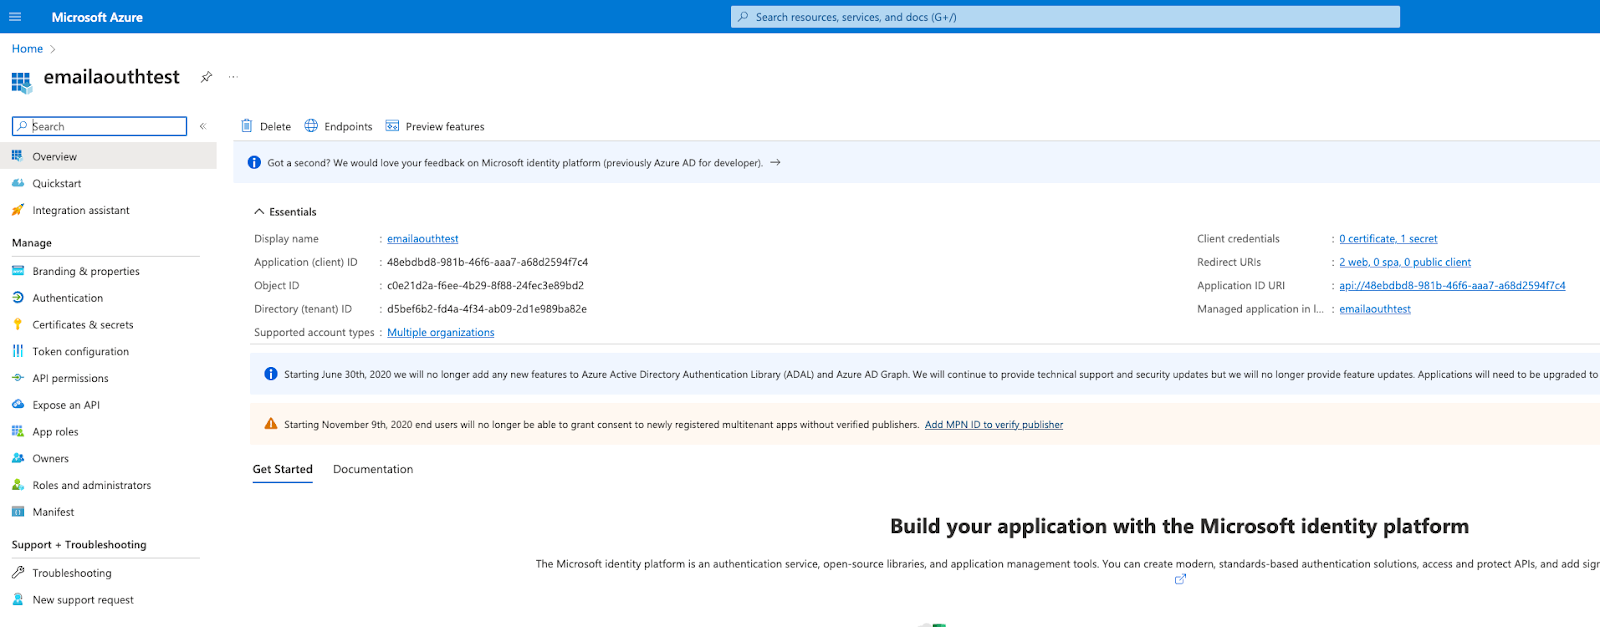Click the Branding & properties icon
This screenshot has width=1600, height=627.
17,271
